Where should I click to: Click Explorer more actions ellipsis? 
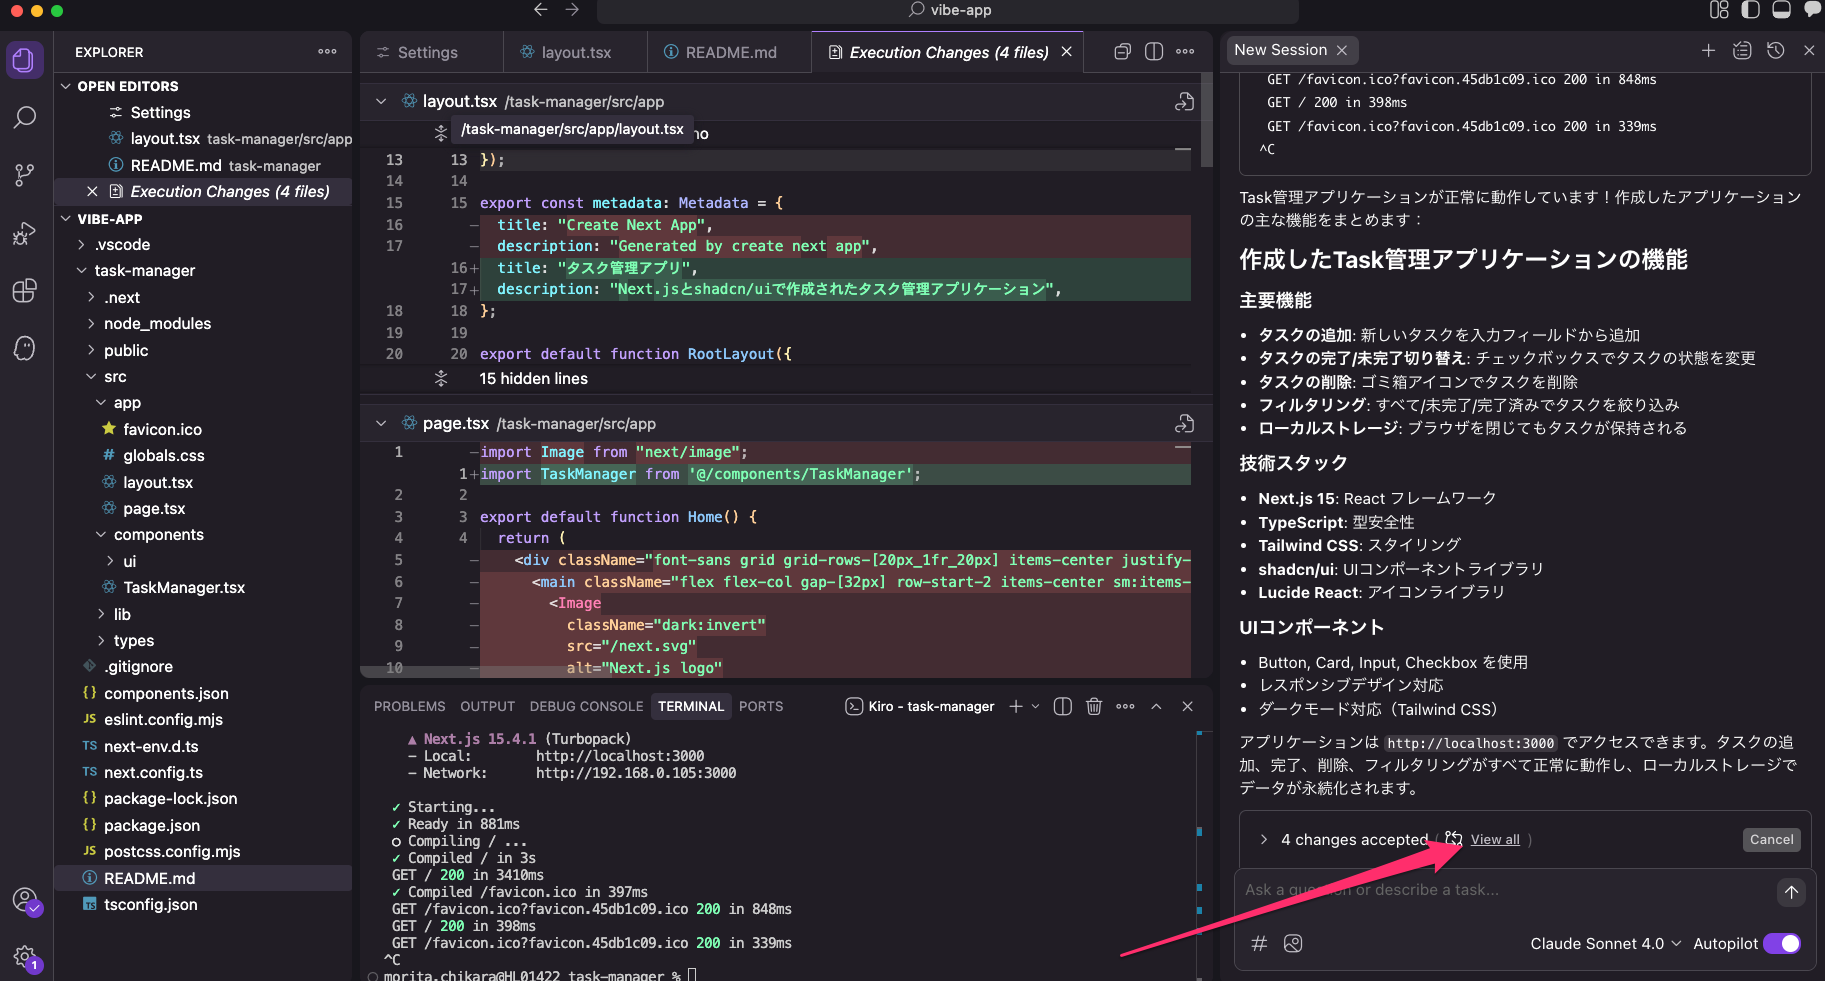pos(327,51)
